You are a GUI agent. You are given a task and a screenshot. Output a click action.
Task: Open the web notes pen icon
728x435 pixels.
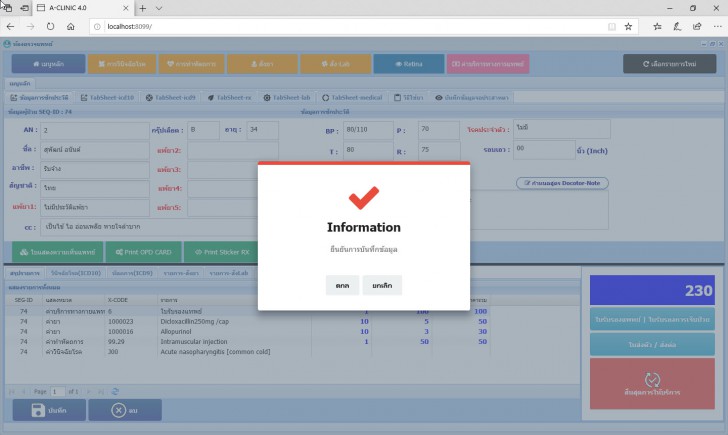coord(677,26)
